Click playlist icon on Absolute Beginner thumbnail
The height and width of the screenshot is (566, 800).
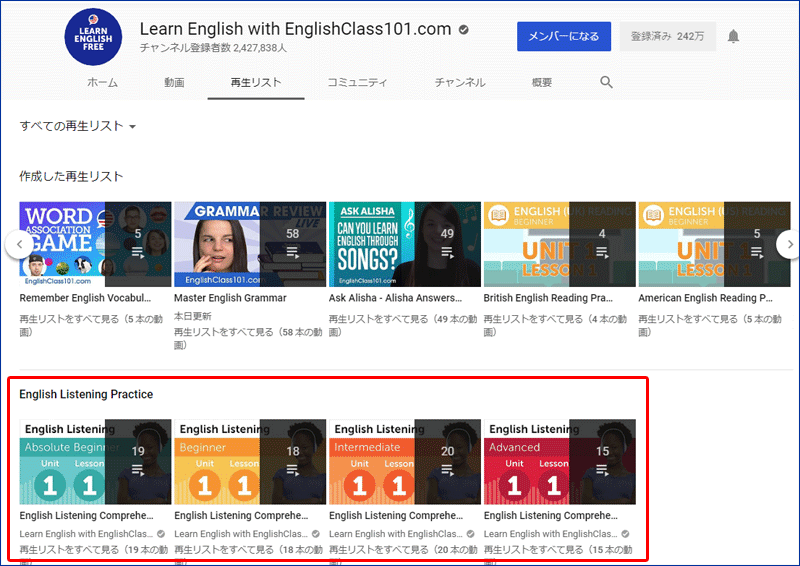[x=138, y=471]
